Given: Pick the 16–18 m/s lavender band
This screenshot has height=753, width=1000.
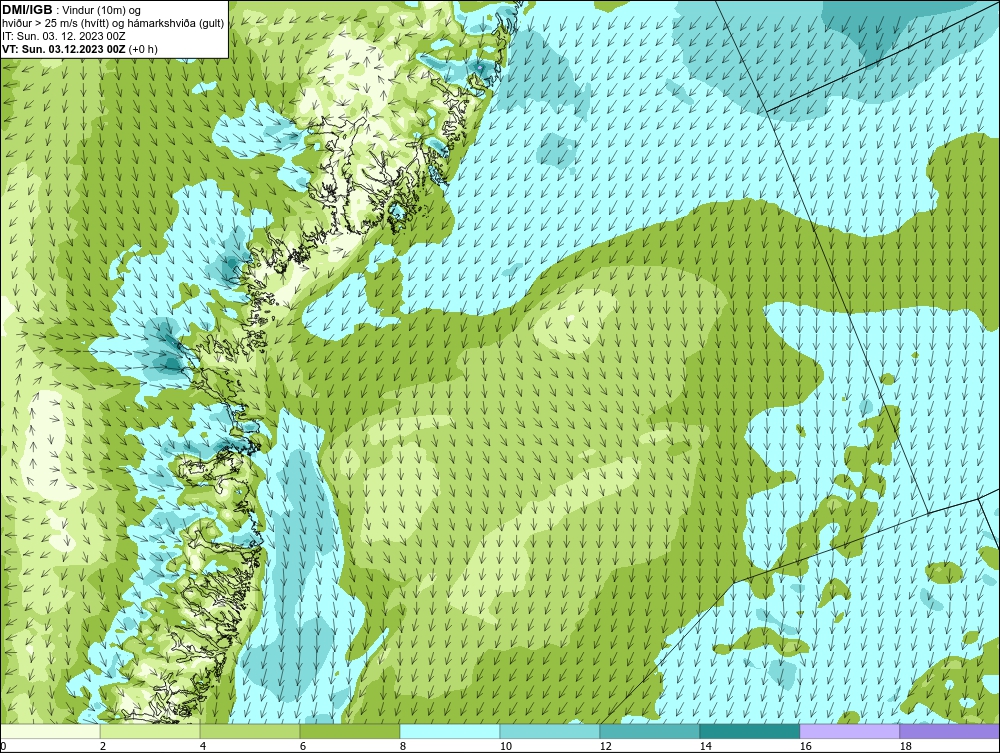Looking at the screenshot, I should pyautogui.click(x=849, y=731).
